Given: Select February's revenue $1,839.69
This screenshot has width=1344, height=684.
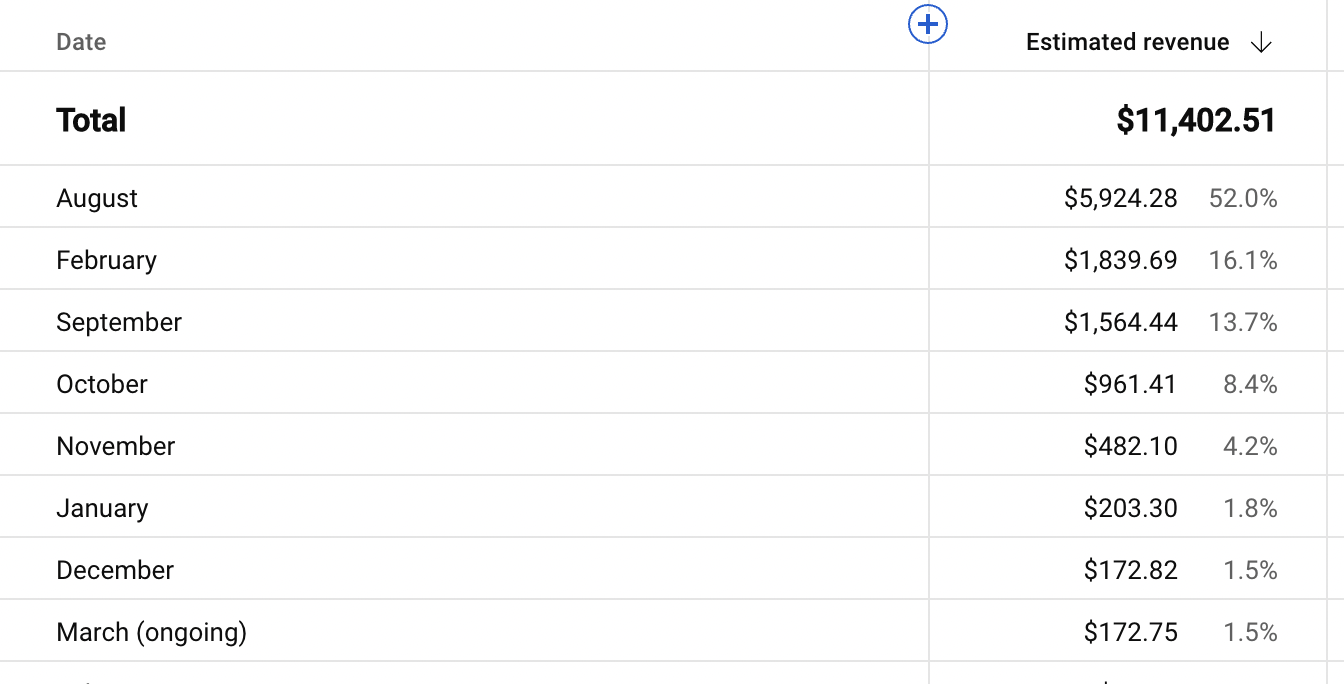Looking at the screenshot, I should click(x=1121, y=260).
